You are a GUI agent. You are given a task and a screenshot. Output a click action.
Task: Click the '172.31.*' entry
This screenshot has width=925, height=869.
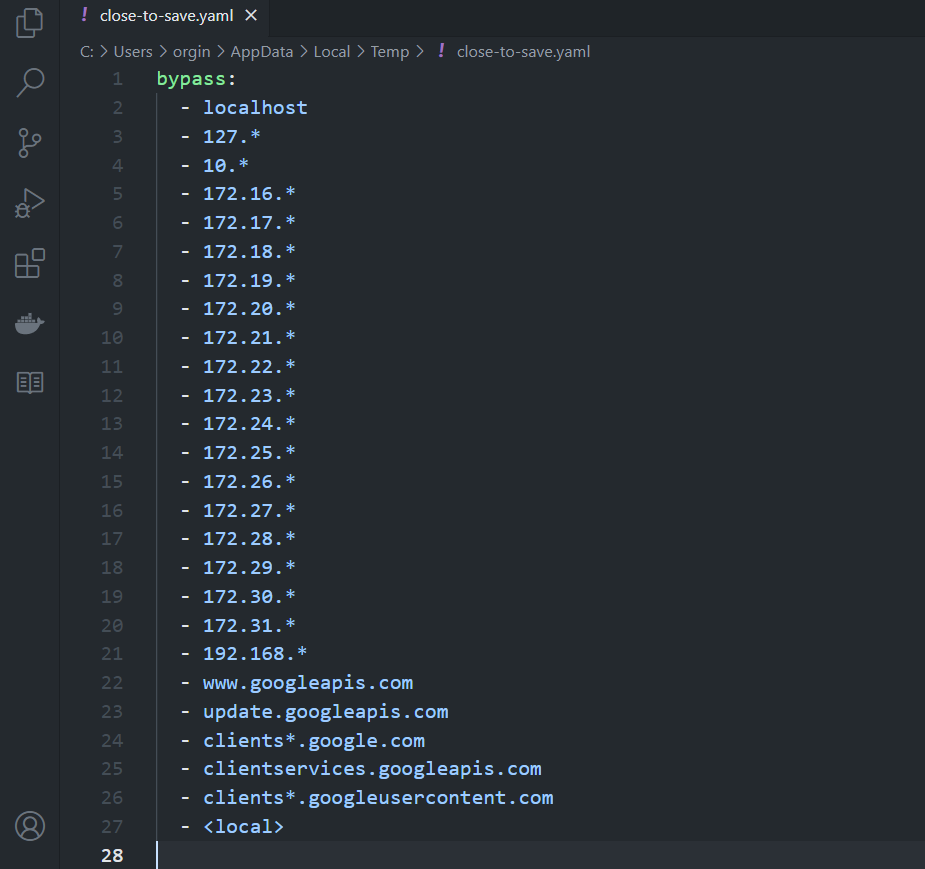point(249,626)
